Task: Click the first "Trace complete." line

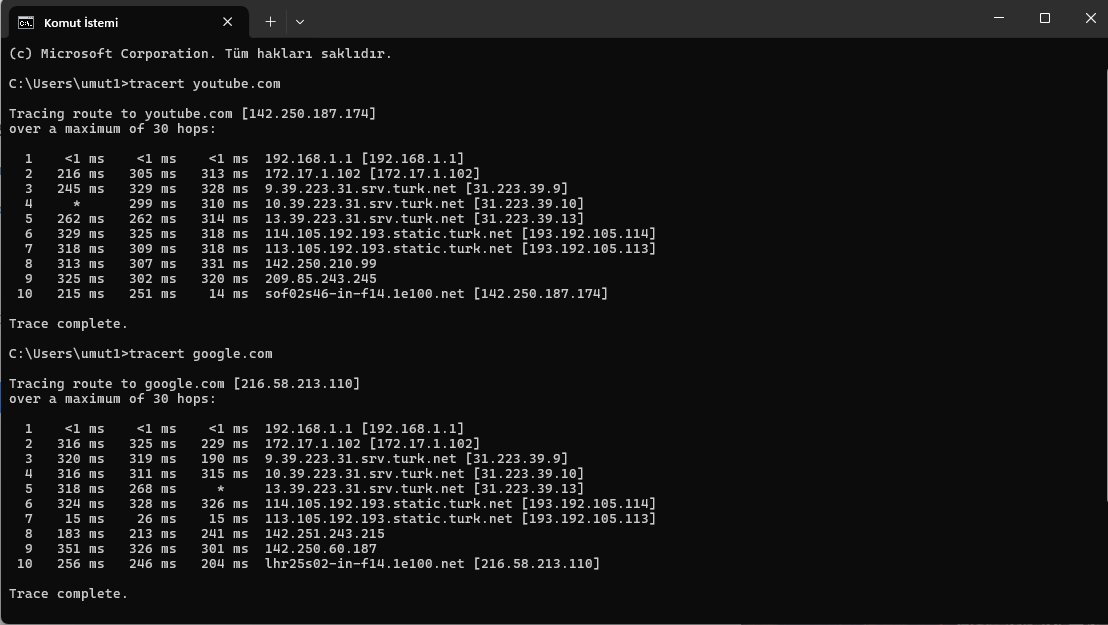Action: (x=69, y=324)
